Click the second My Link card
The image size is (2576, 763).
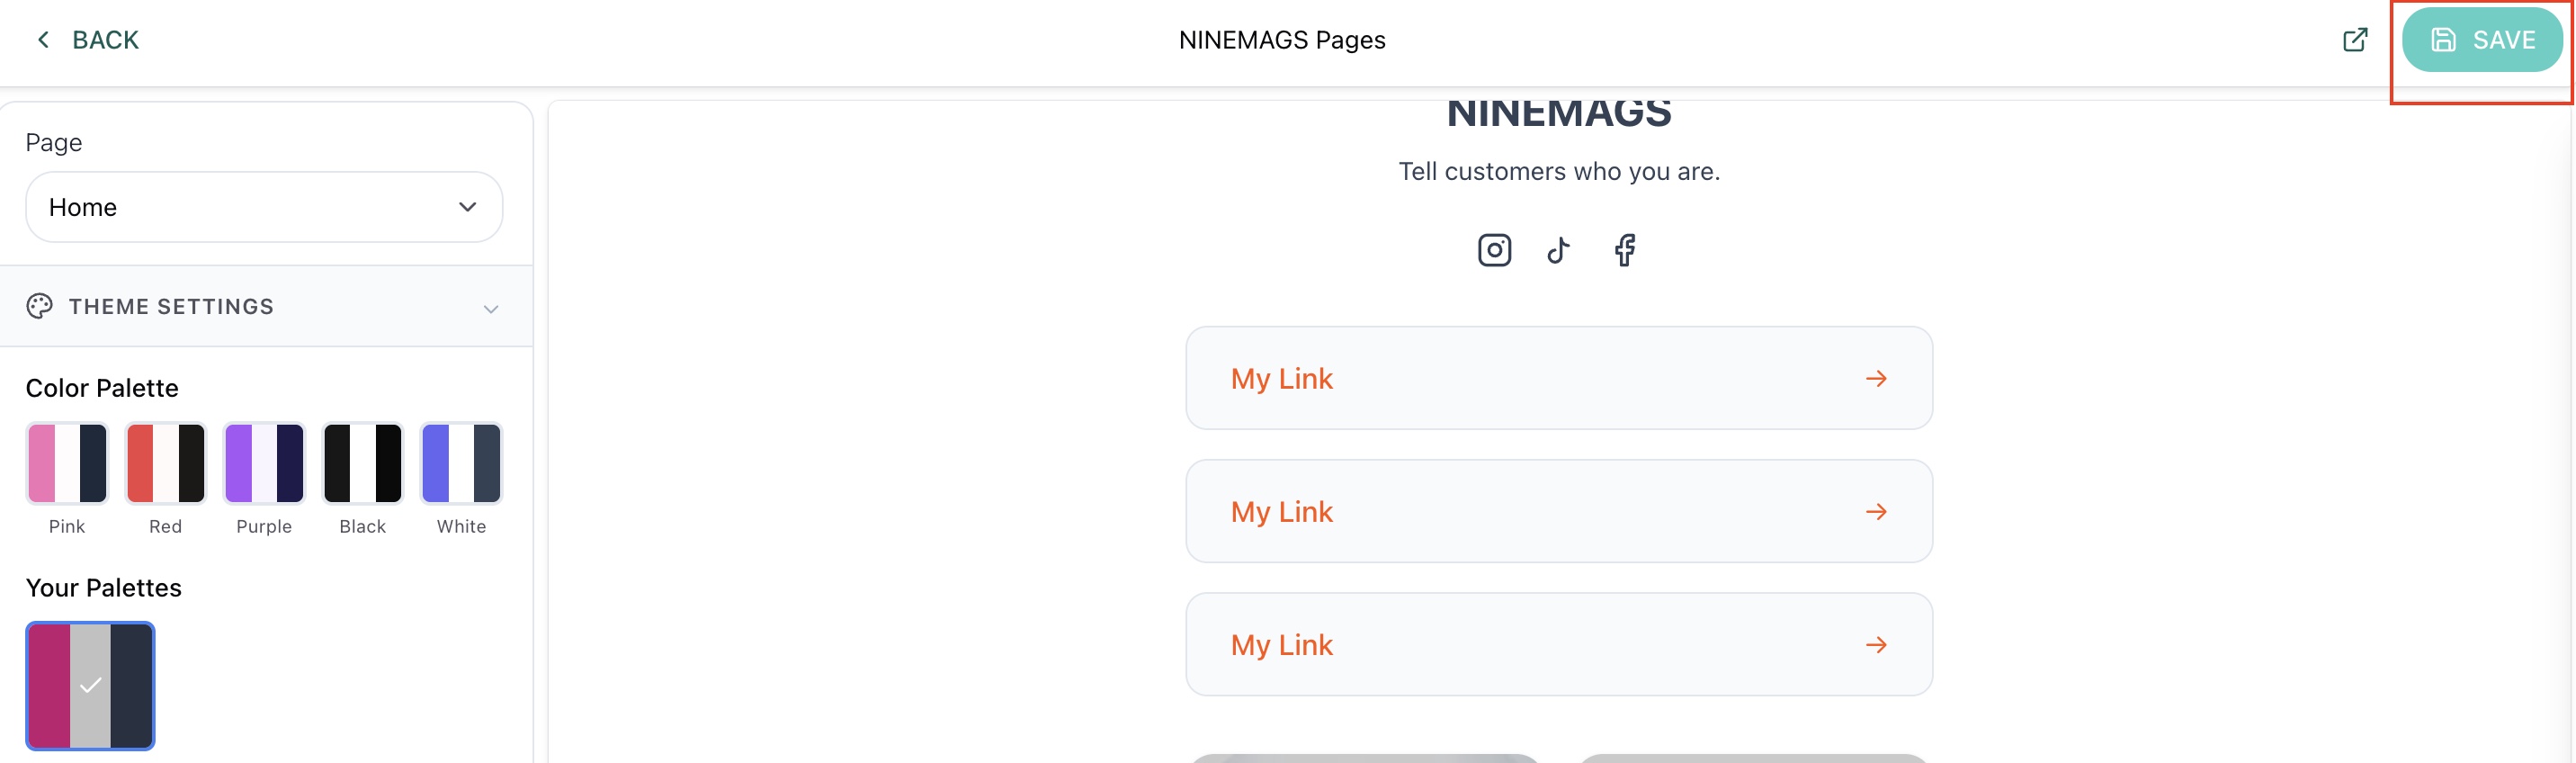coord(1559,512)
